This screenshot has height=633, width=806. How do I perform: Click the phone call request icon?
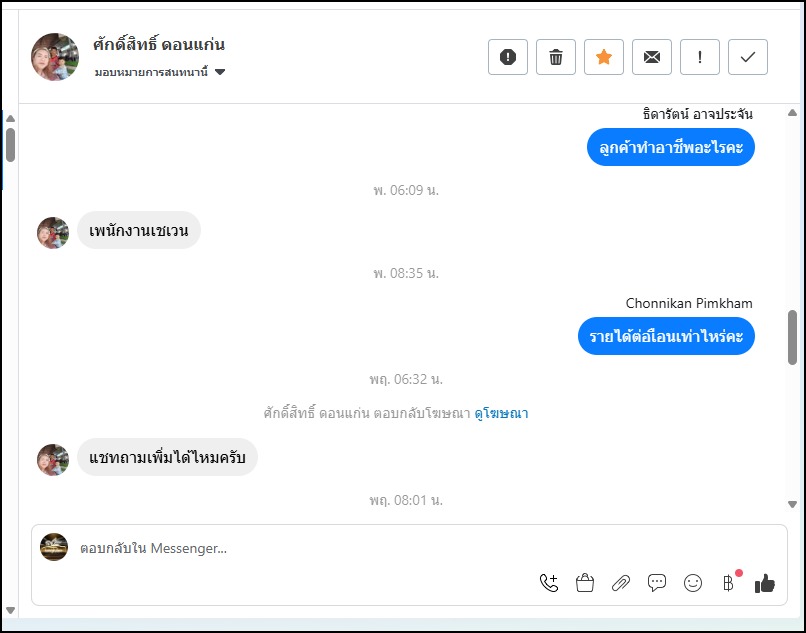point(548,582)
